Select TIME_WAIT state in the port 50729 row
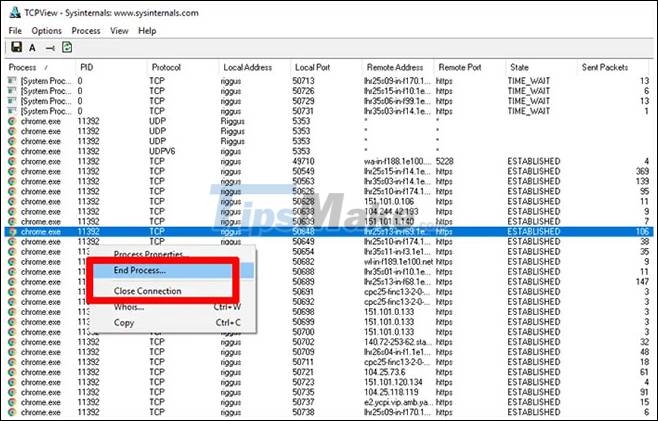Viewport: 658px width, 421px height. 529,101
